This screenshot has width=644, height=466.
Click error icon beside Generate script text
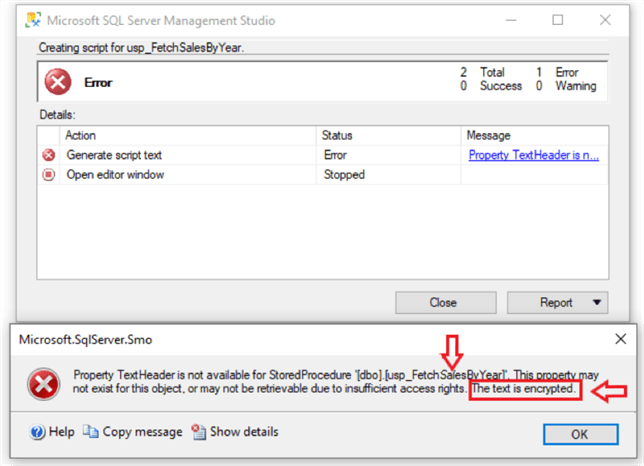(48, 155)
